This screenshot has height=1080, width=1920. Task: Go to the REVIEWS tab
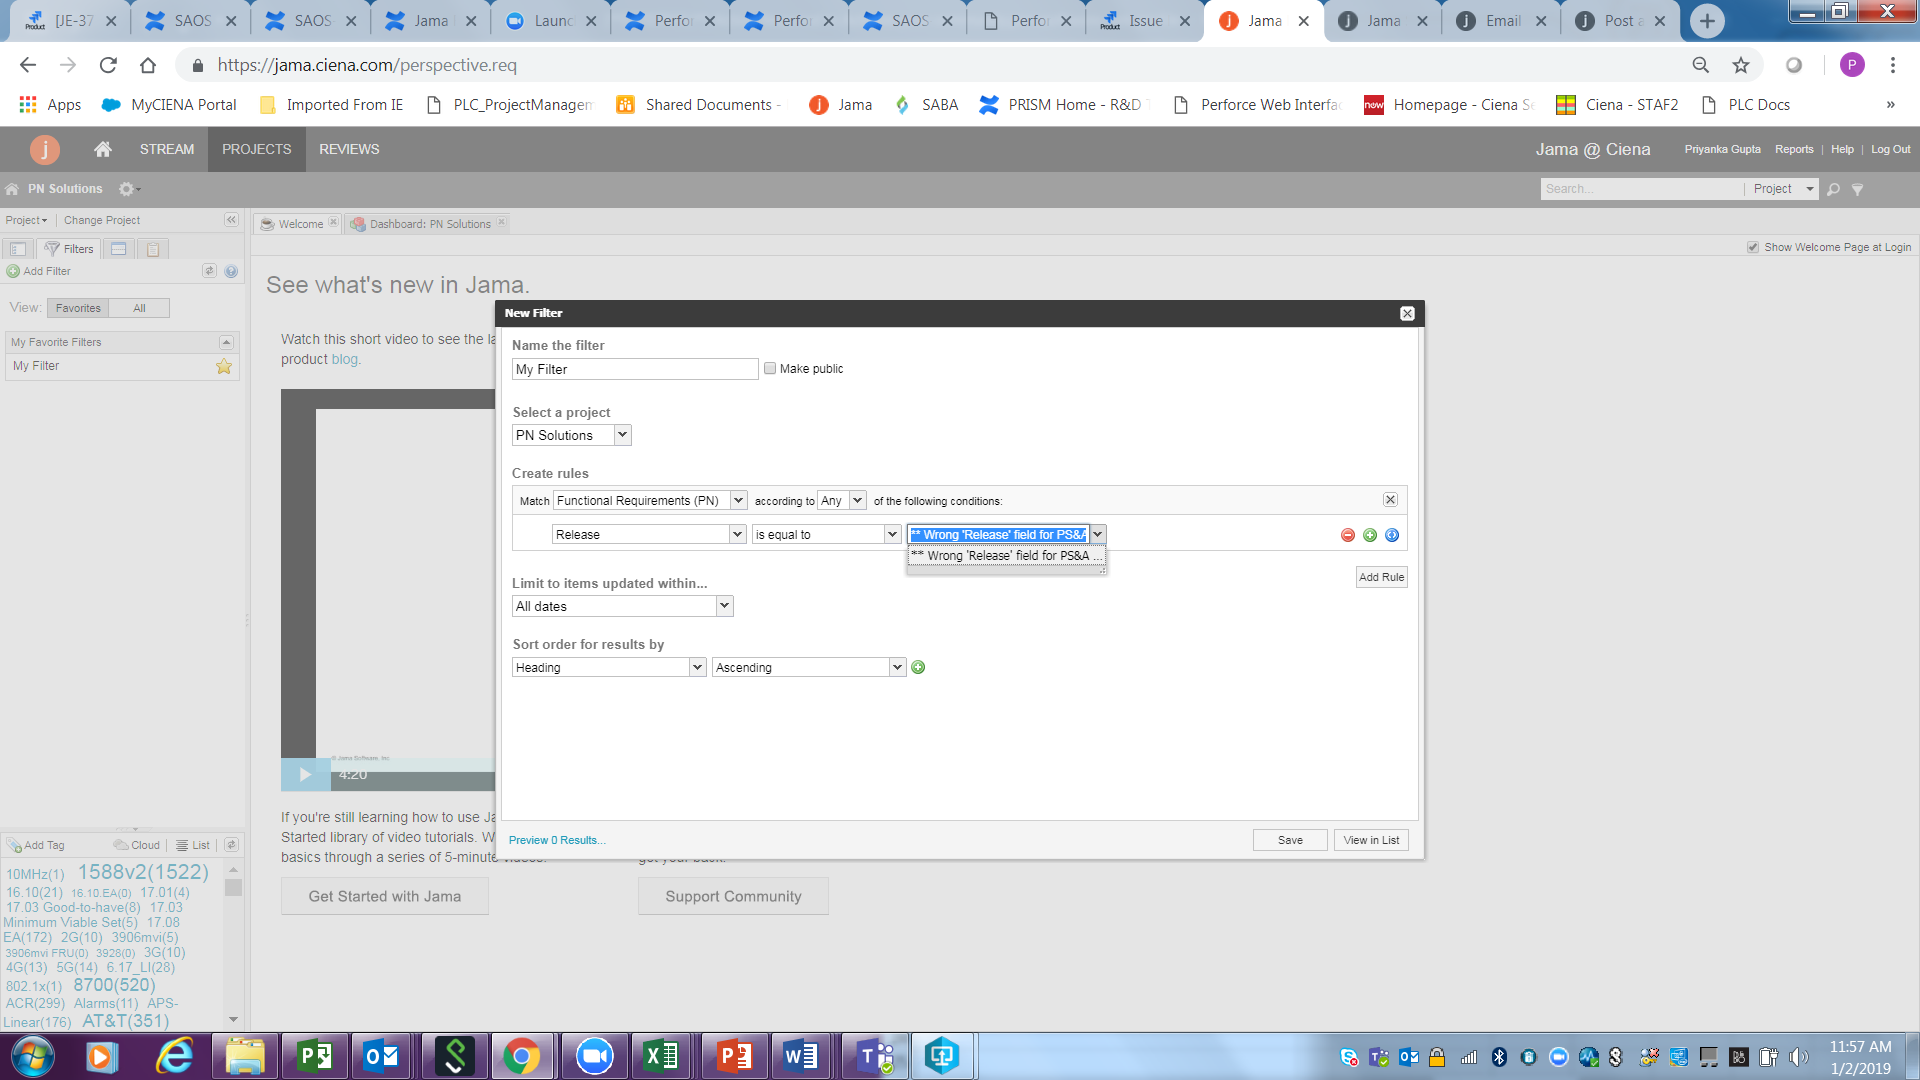pyautogui.click(x=349, y=149)
